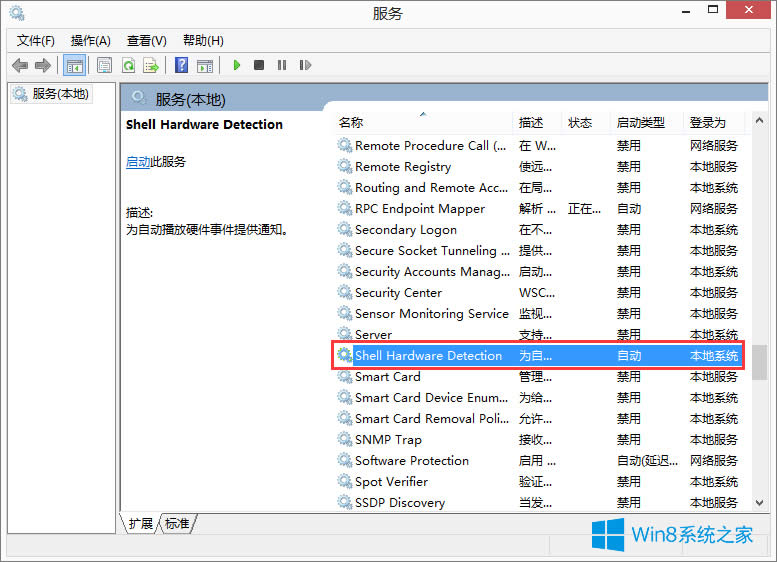Image resolution: width=777 pixels, height=562 pixels.
Task: Click the 启动 link to start the service
Action: [138, 162]
